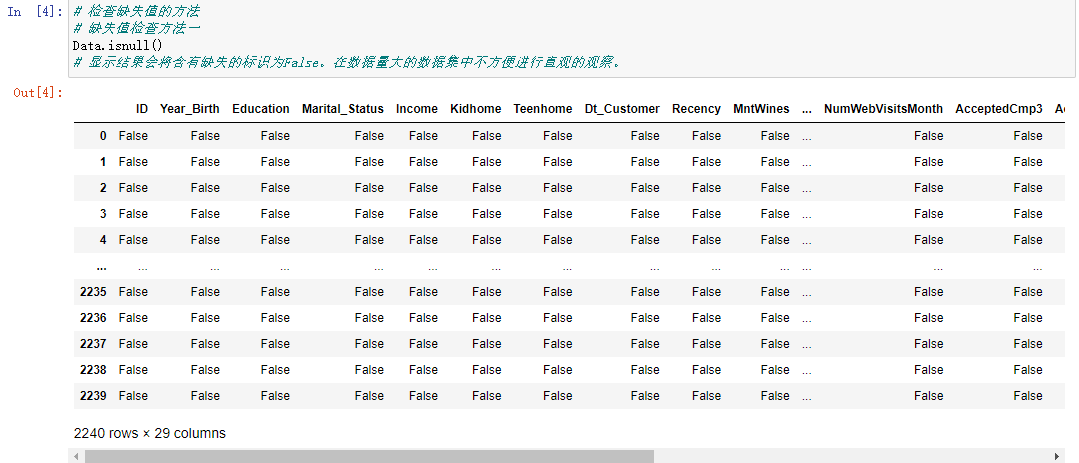Click the left arrow of horizontal scrollbar
The image size is (1079, 463).
76,456
